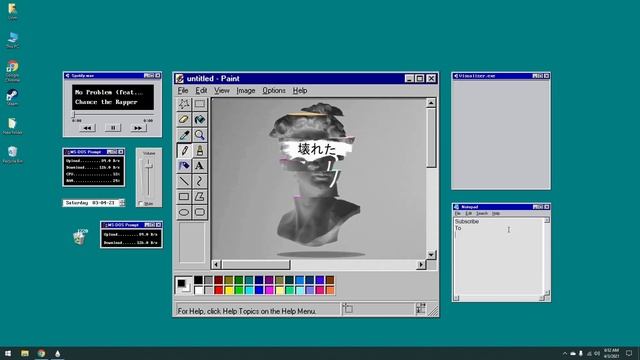Pick the yellow palette swatch
Image resolution: width=640 pixels, height=360 pixels.
[x=229, y=290]
